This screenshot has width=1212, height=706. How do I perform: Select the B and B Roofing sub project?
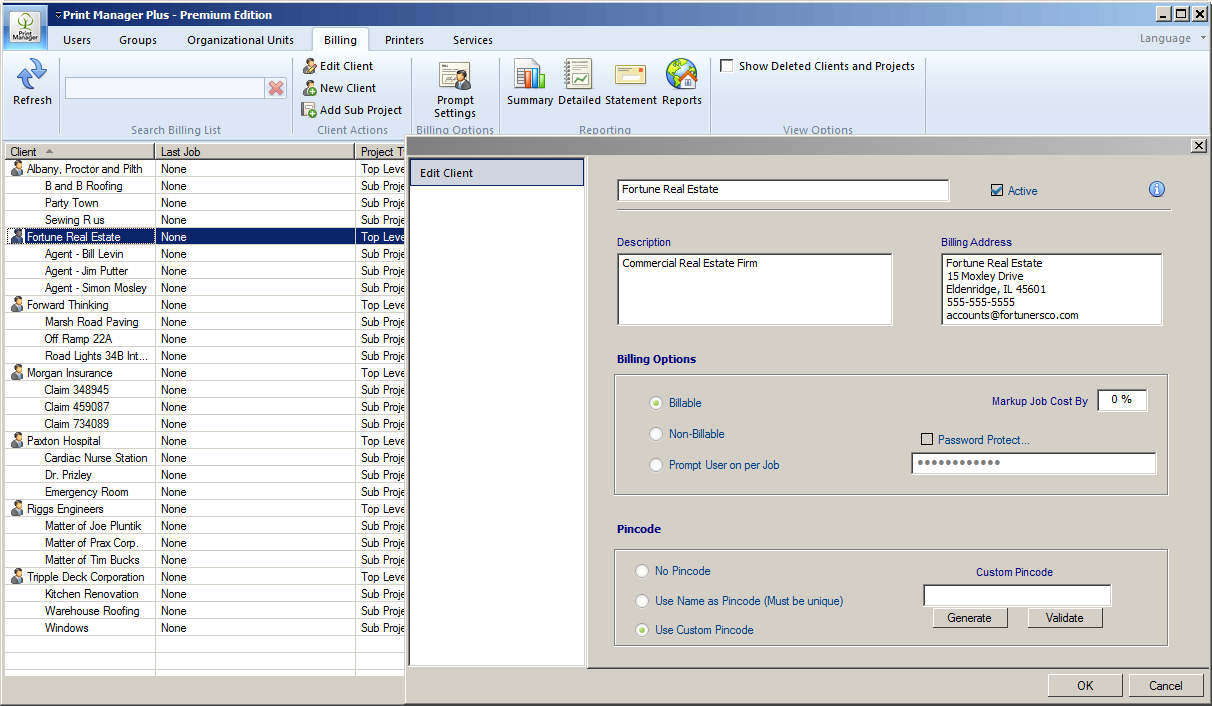coord(205,185)
